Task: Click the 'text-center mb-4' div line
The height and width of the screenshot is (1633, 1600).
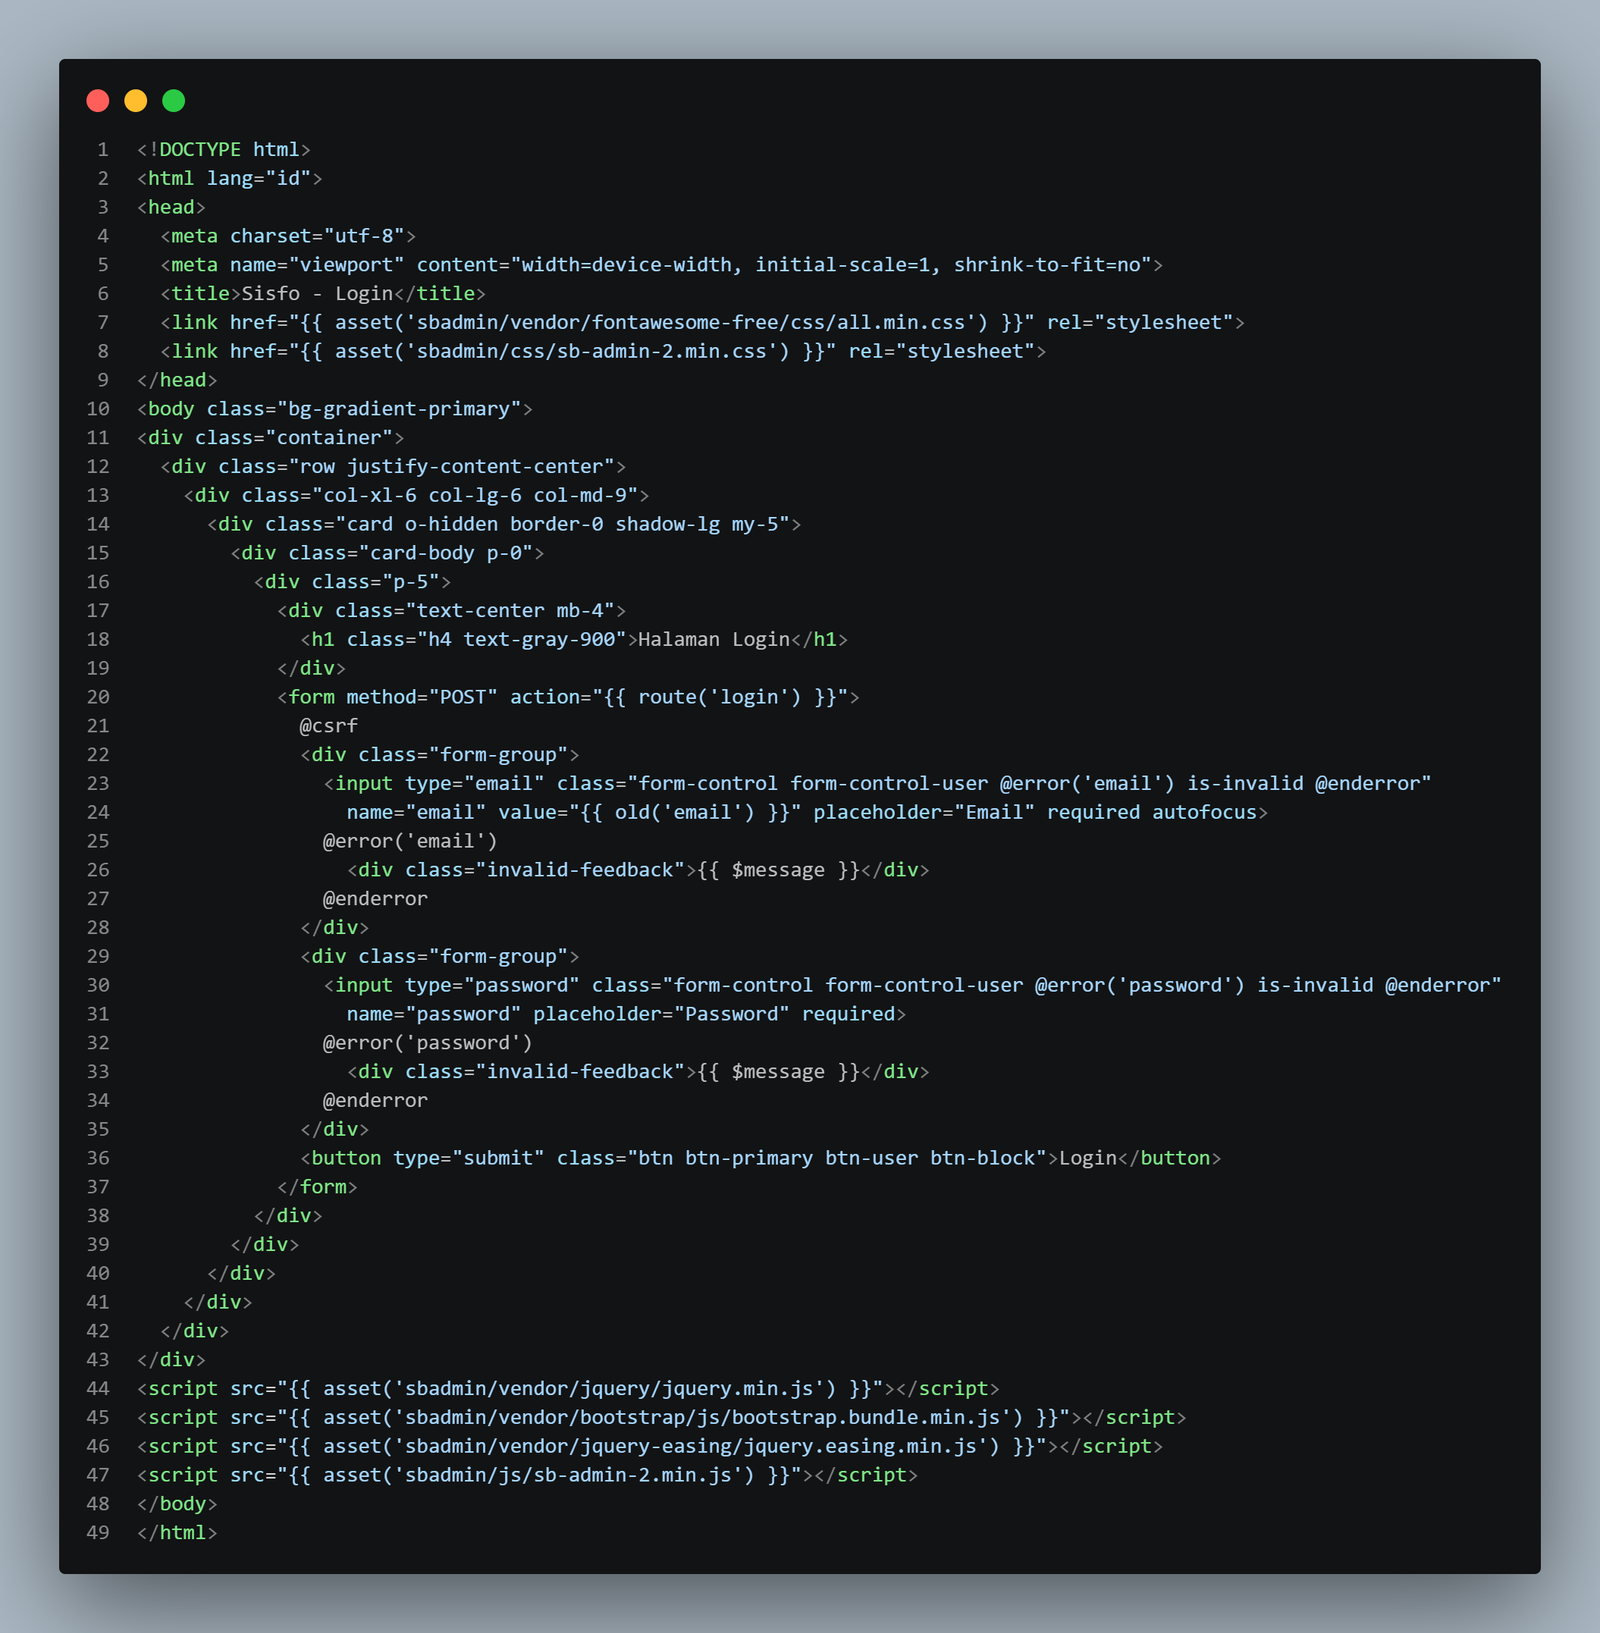Action: tap(452, 611)
